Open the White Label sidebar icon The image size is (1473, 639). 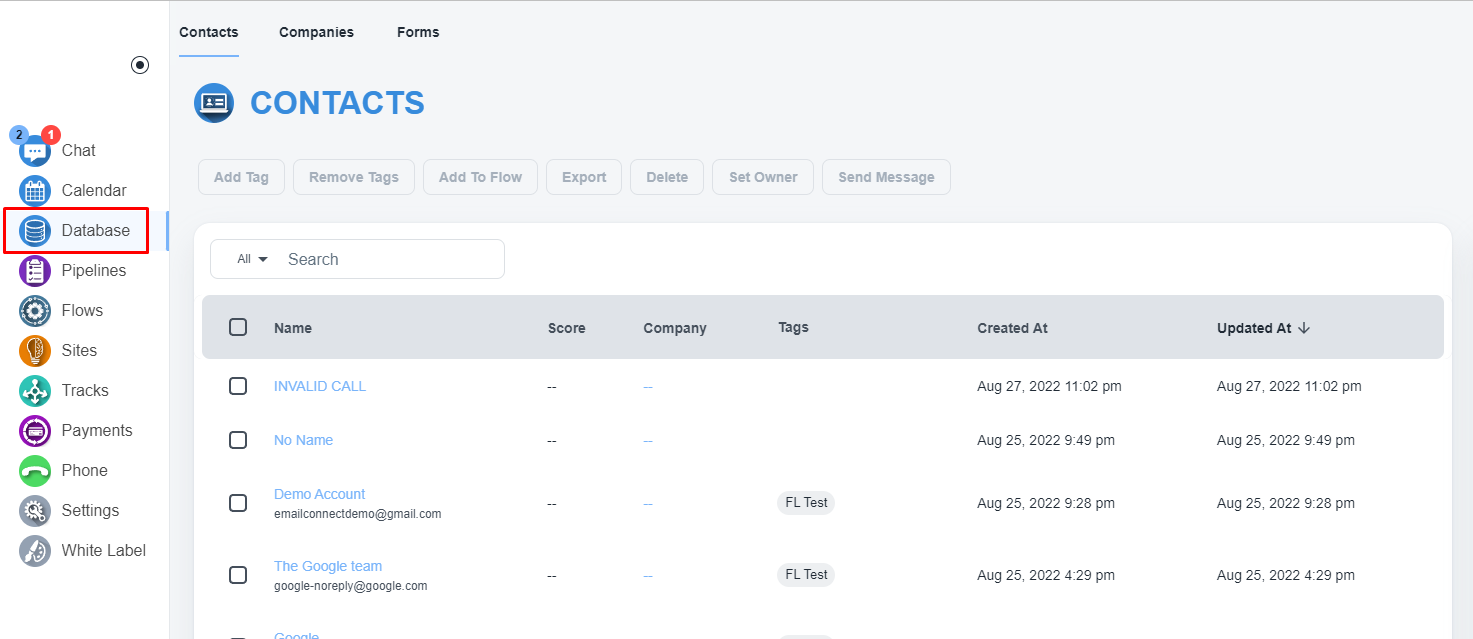pyautogui.click(x=35, y=551)
